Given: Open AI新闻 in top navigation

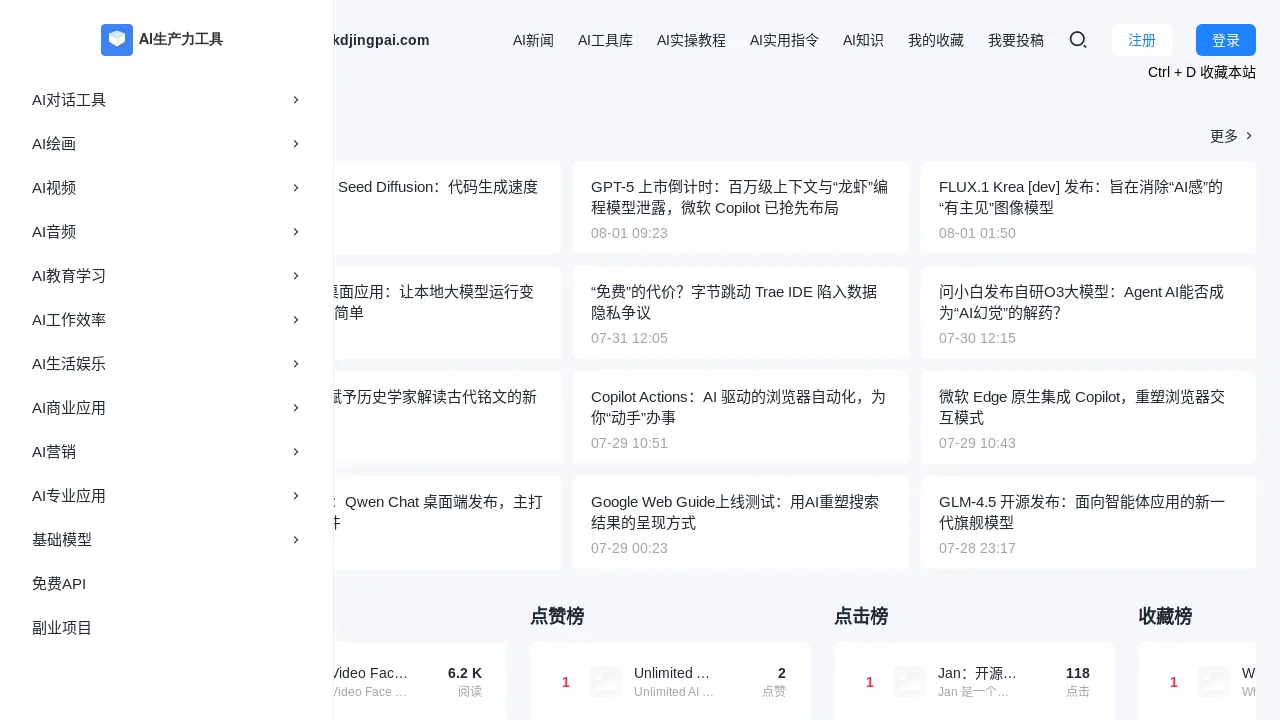Looking at the screenshot, I should [x=533, y=40].
